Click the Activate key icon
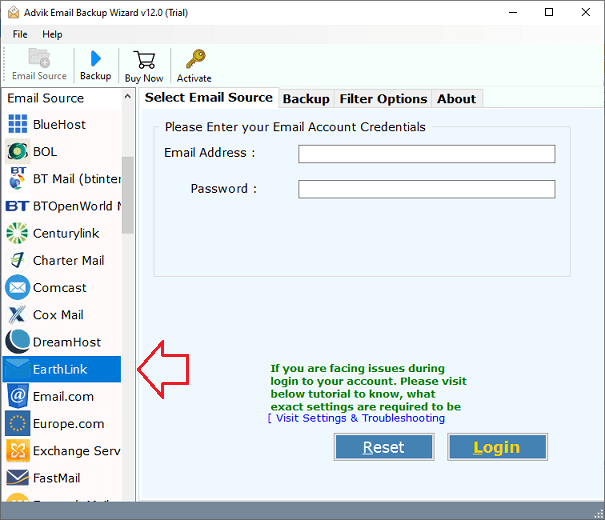Screen dimensions: 605x520 tap(195, 59)
